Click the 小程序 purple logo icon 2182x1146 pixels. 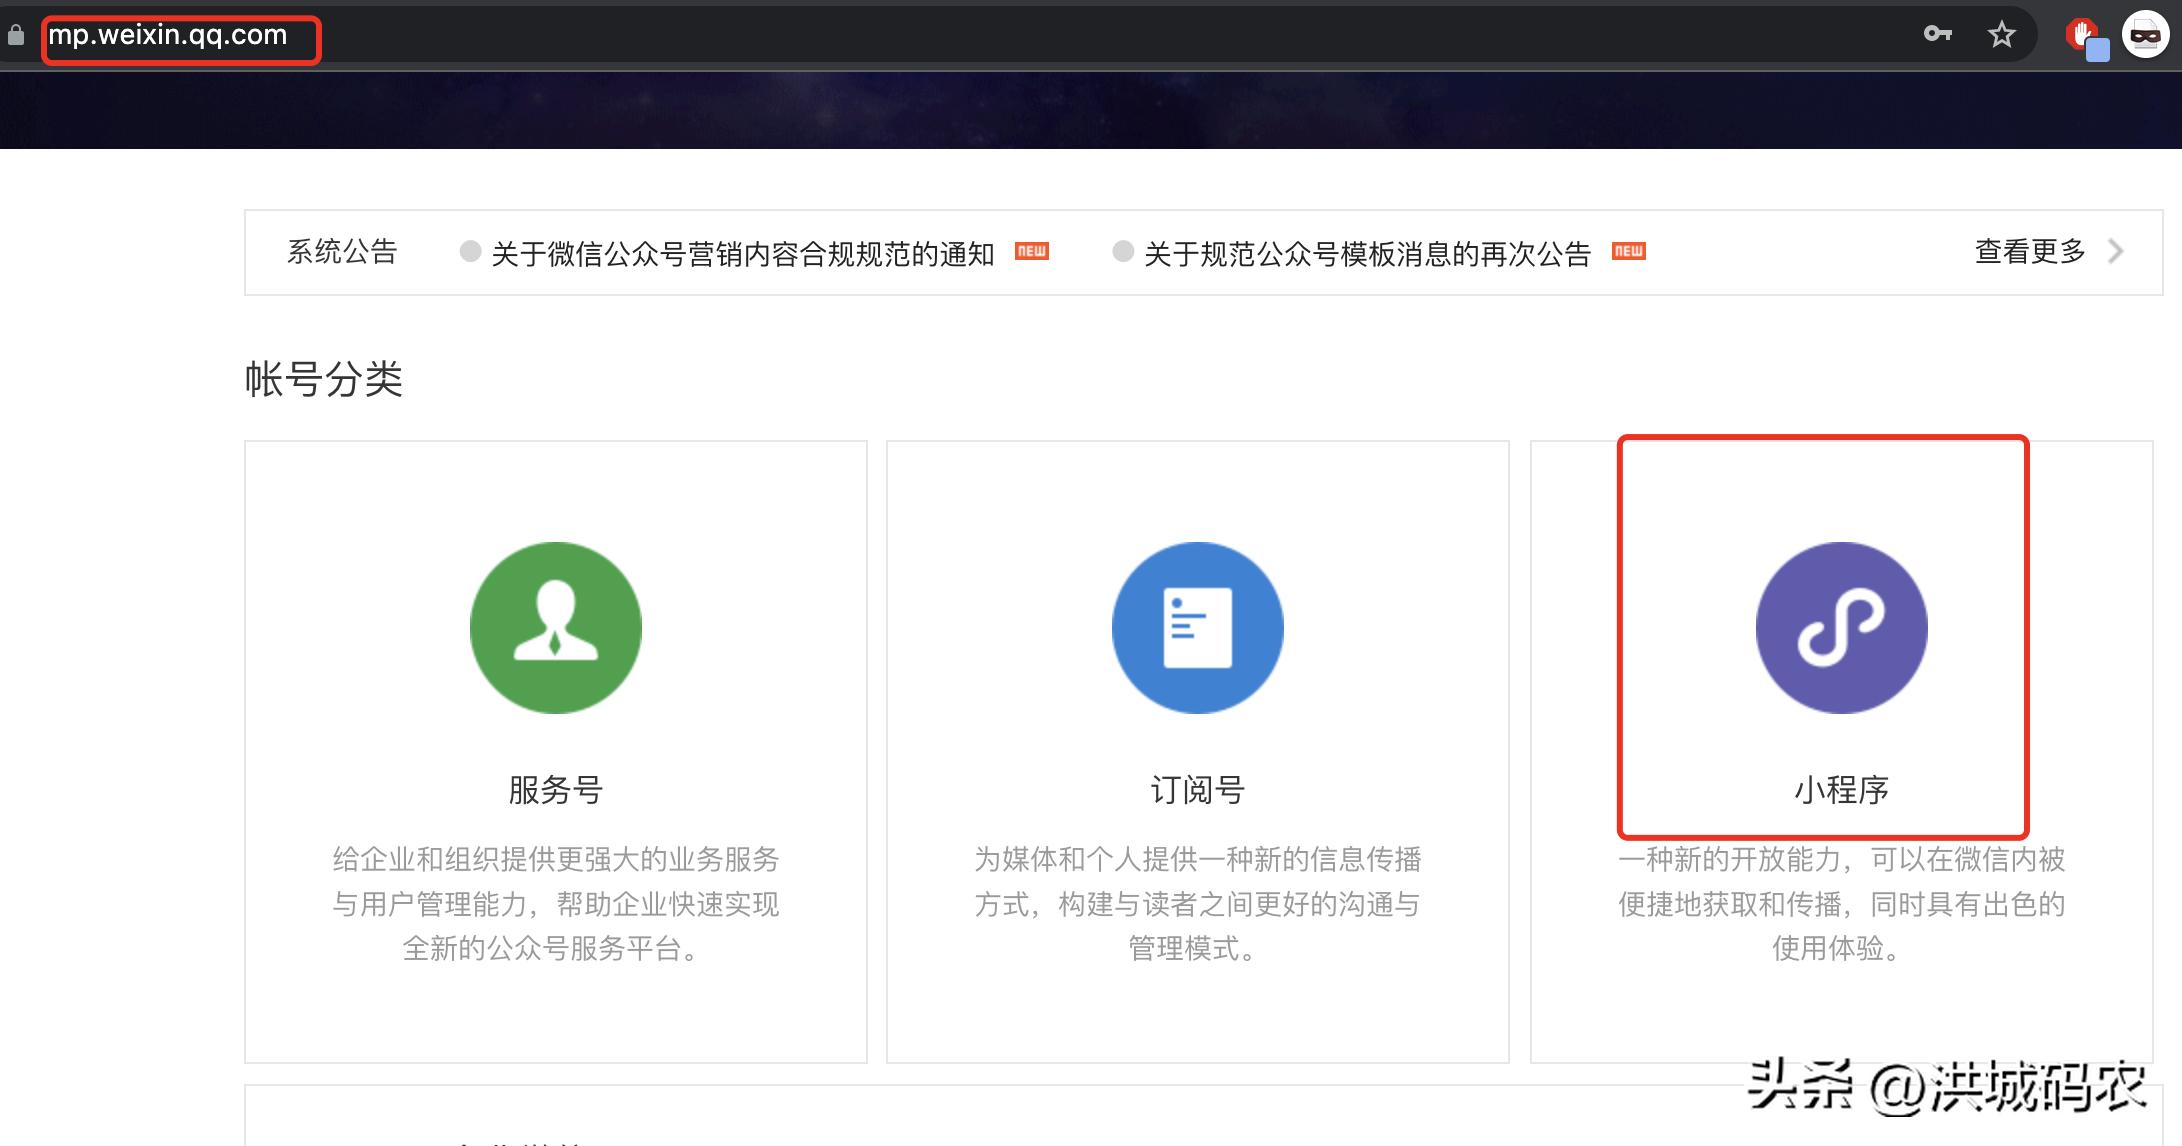click(1842, 628)
